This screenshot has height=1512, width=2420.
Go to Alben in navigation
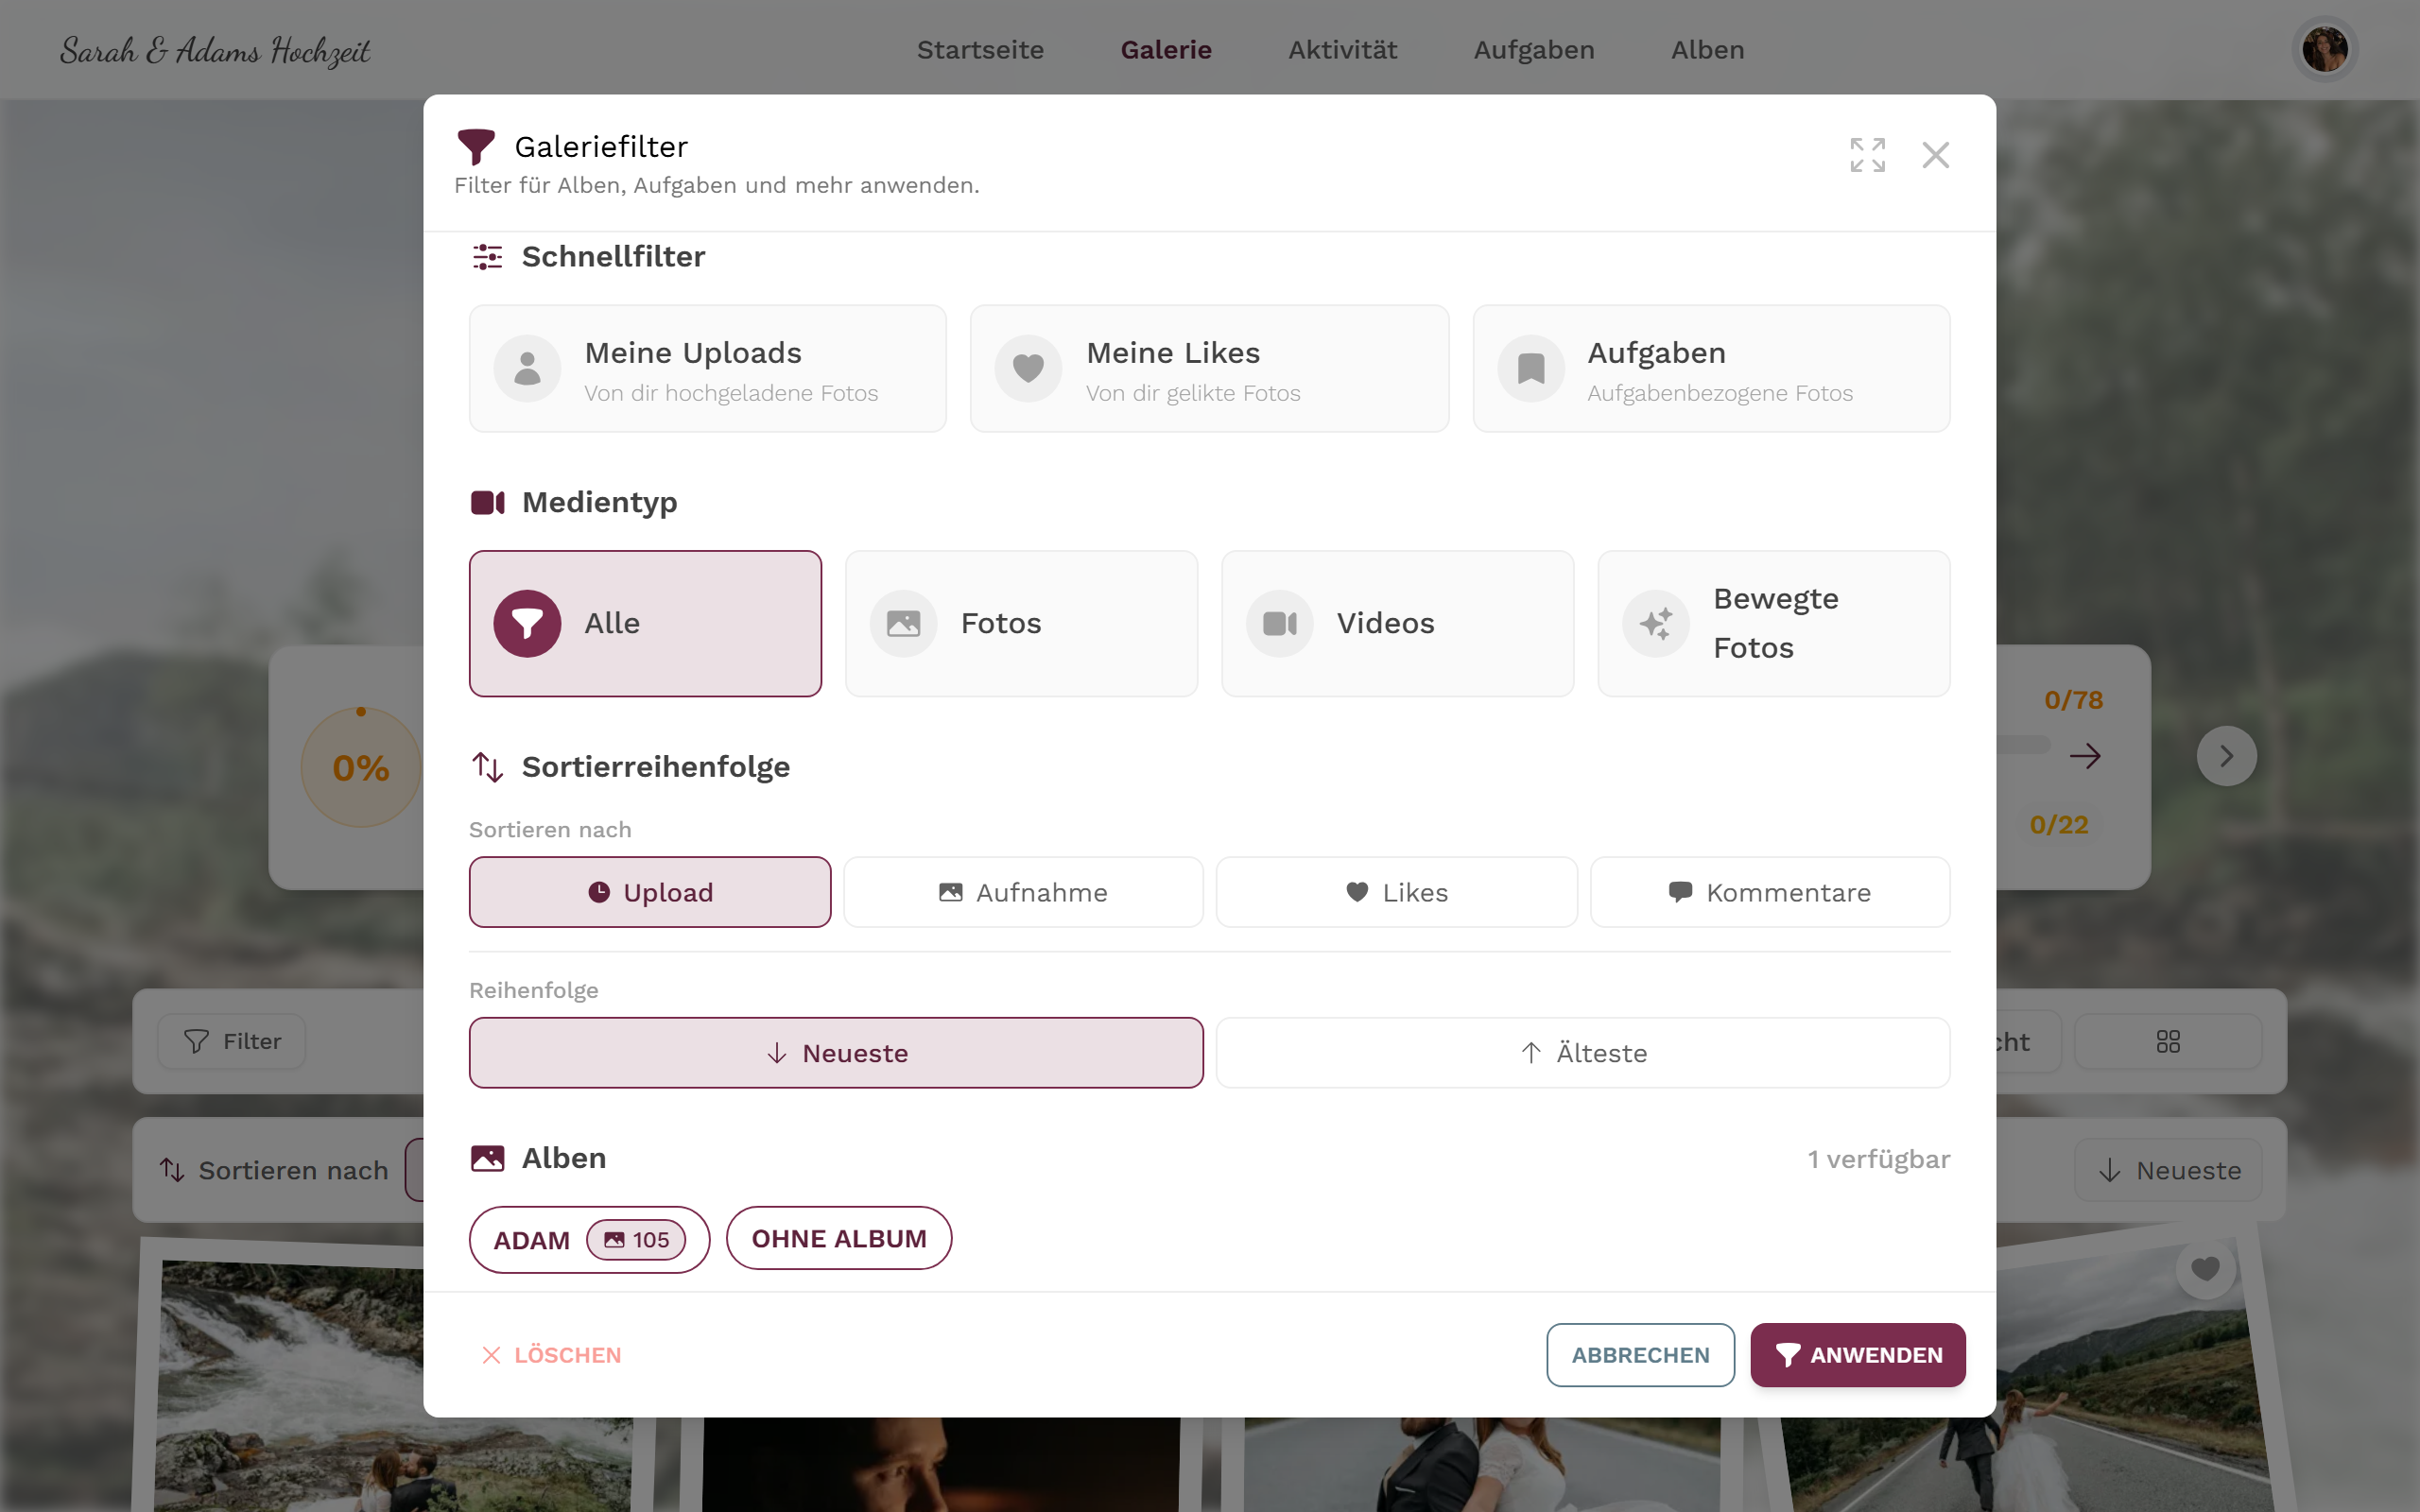click(x=1707, y=50)
